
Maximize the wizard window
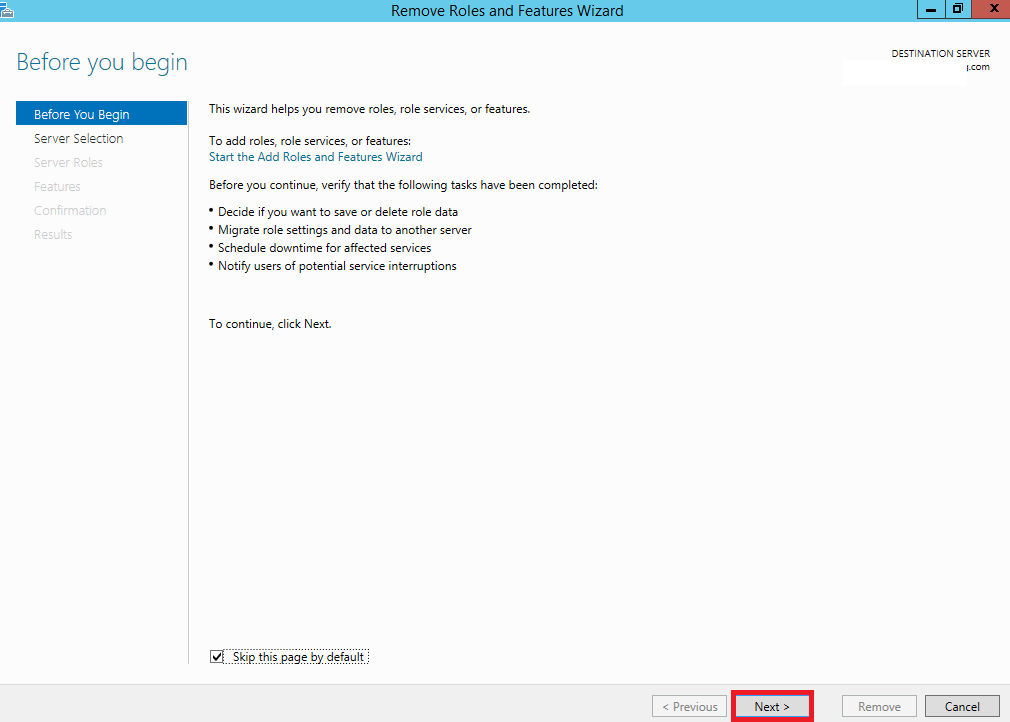coord(958,9)
